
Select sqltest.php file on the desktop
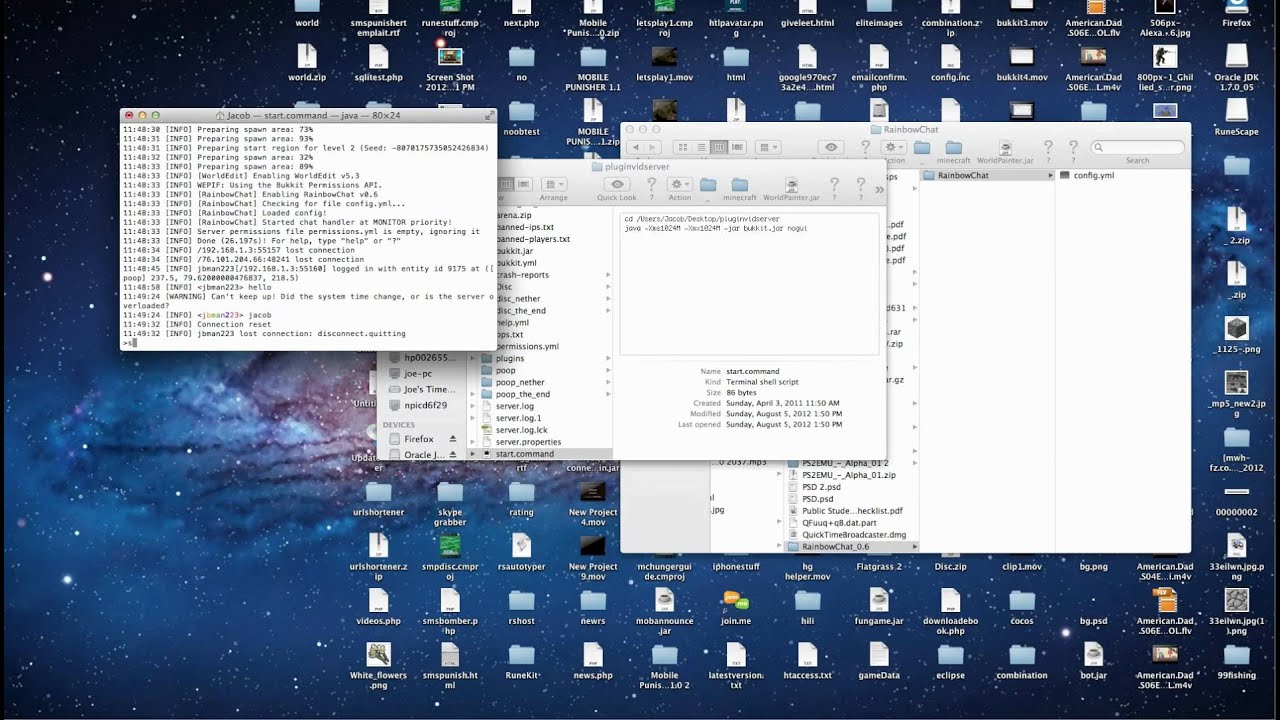(x=378, y=64)
